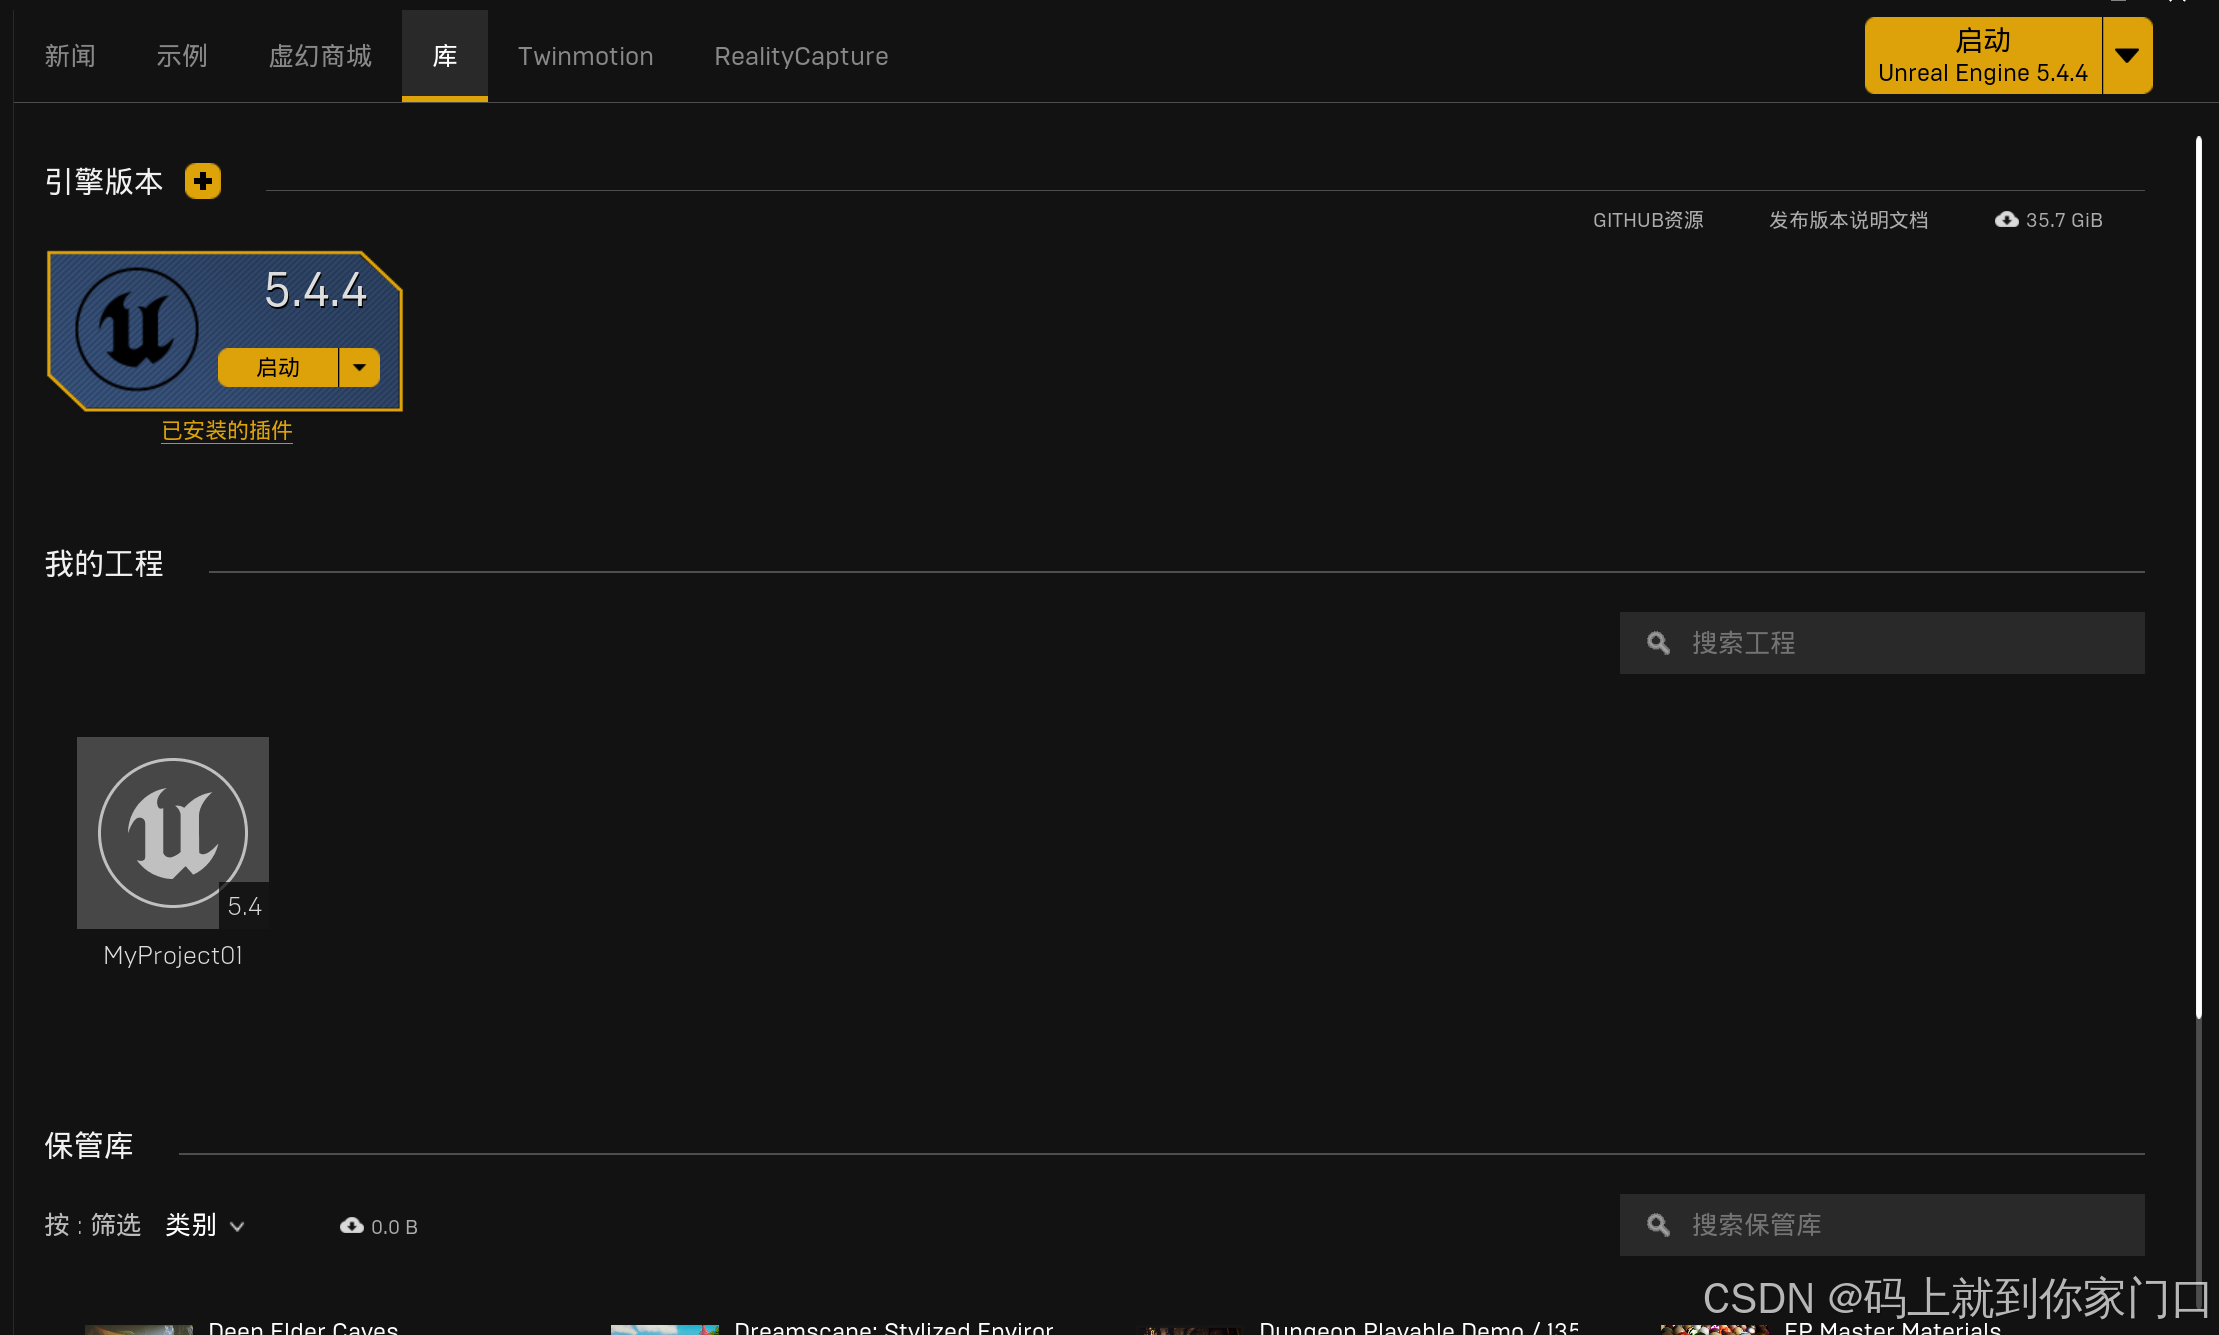Click the magnifier icon in the vault search box

tap(1658, 1225)
